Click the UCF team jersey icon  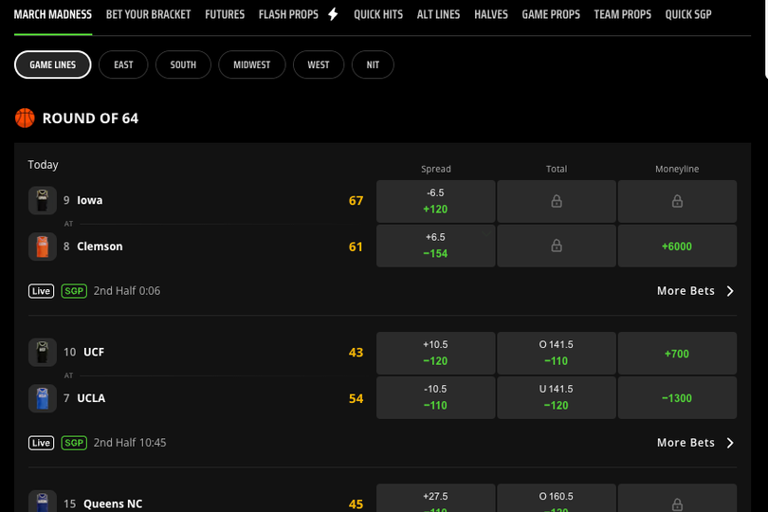pyautogui.click(x=43, y=352)
